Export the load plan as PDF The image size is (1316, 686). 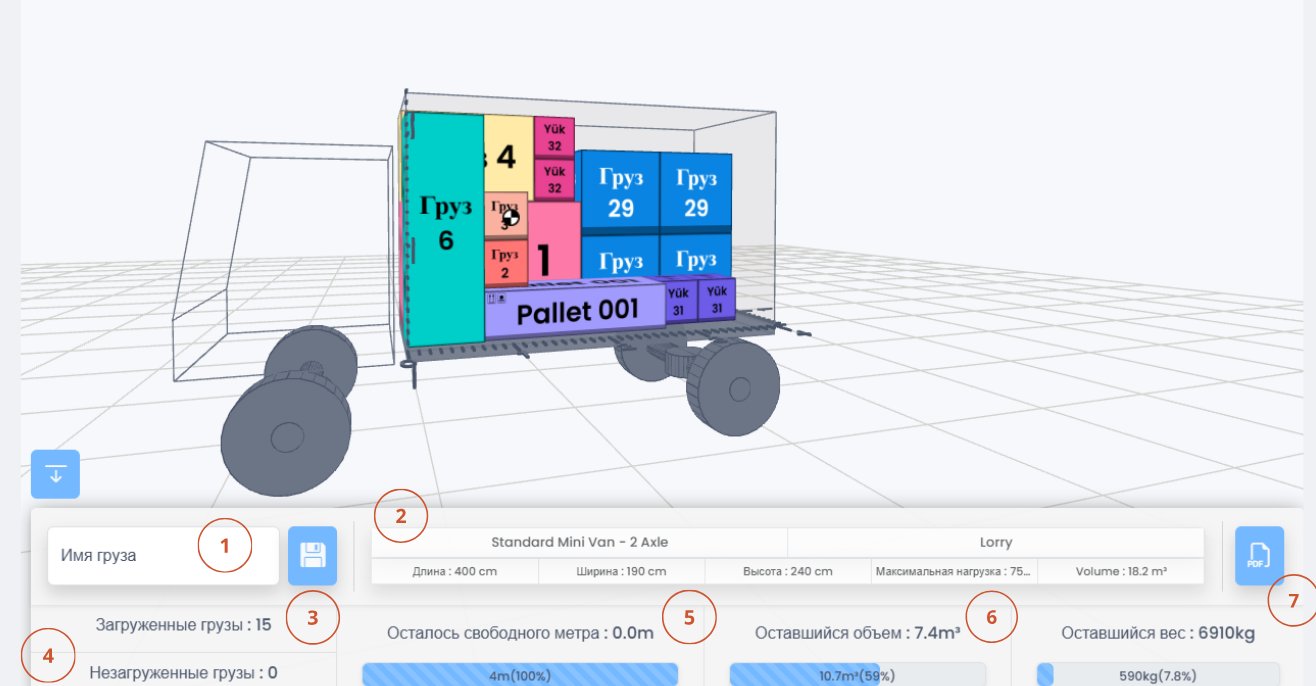(x=1259, y=556)
